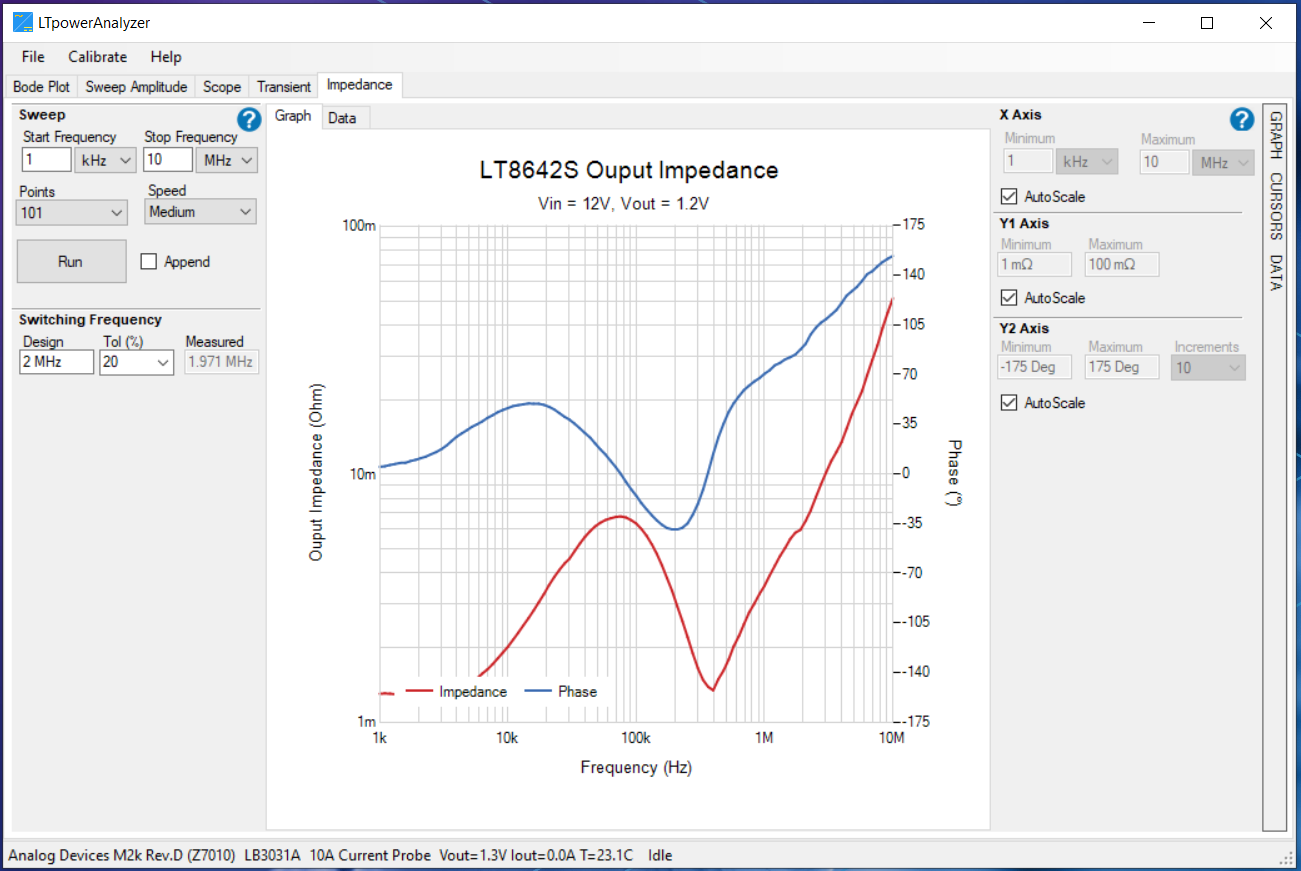Click the Run button to start sweep
Image resolution: width=1301 pixels, height=871 pixels.
(x=71, y=261)
